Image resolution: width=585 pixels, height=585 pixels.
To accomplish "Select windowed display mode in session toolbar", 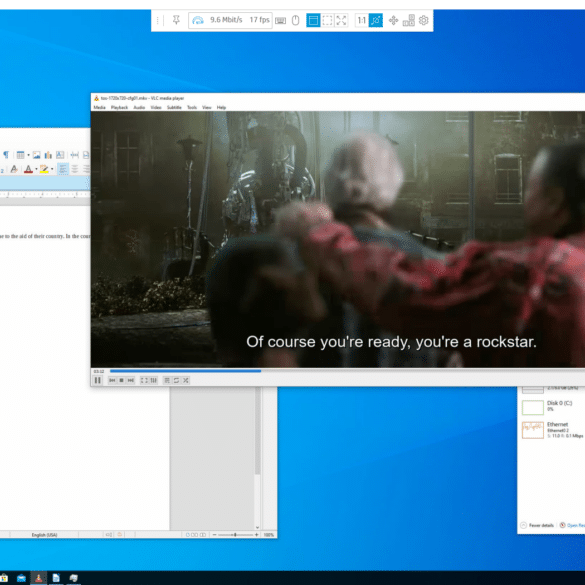I will click(313, 20).
